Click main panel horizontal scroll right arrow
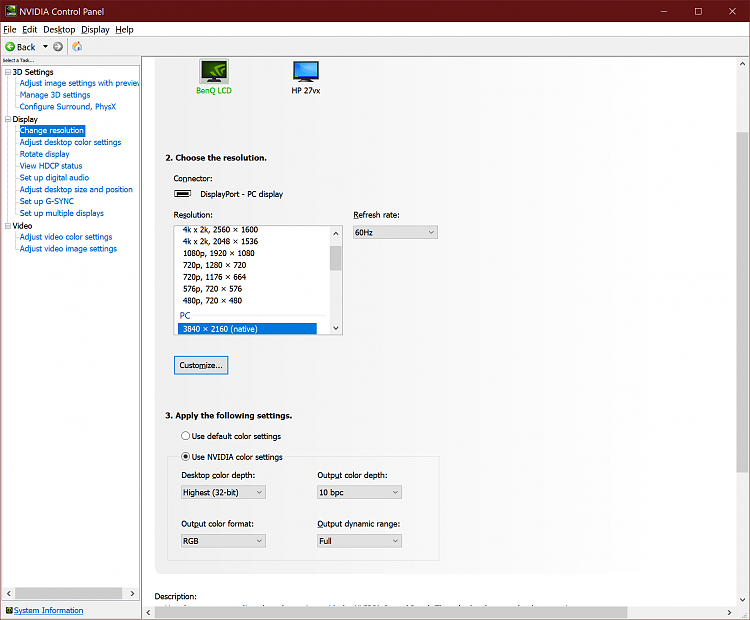750x620 pixels. tap(729, 612)
